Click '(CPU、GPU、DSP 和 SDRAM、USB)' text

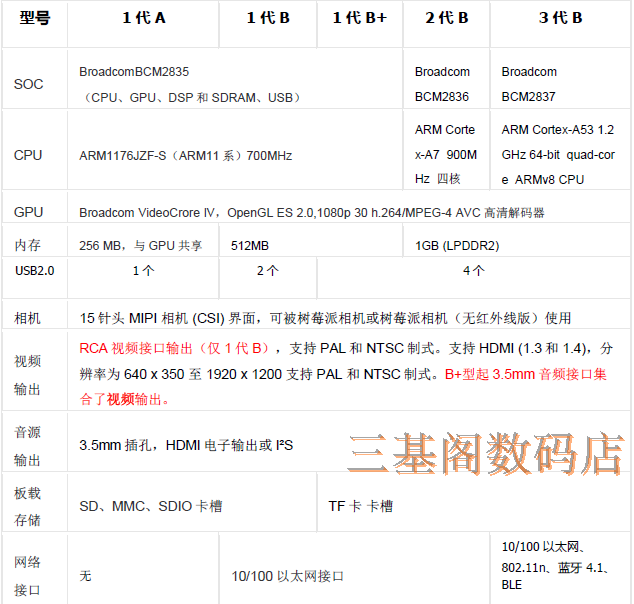[191, 97]
